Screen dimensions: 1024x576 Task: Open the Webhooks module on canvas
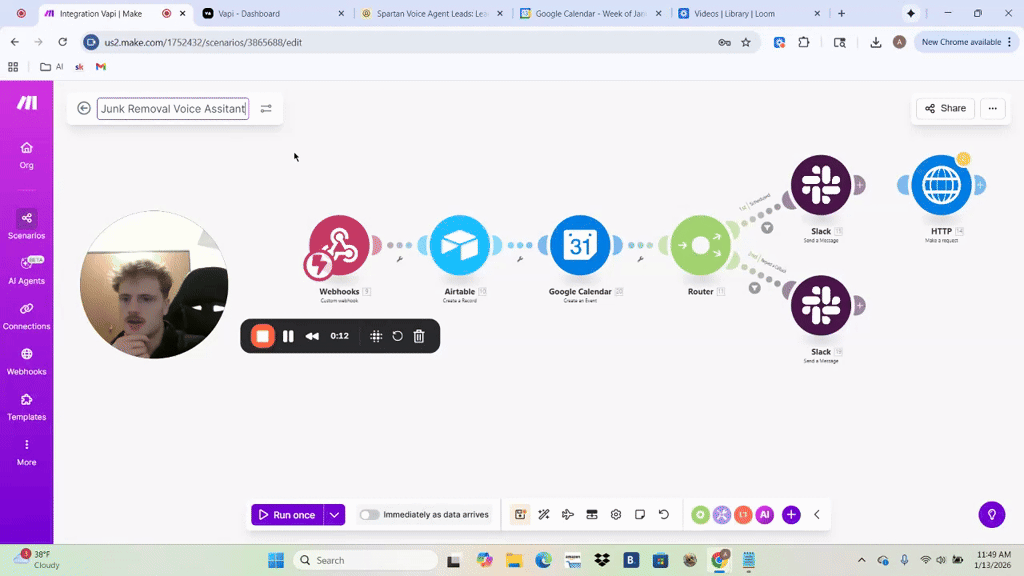point(339,246)
